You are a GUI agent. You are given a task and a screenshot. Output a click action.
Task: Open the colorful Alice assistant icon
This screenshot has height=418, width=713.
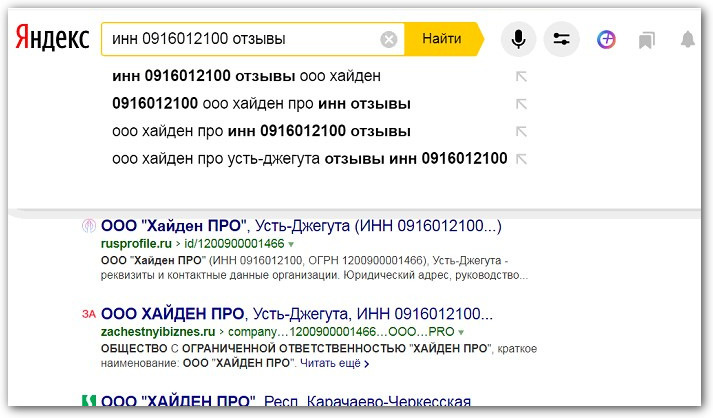(606, 40)
